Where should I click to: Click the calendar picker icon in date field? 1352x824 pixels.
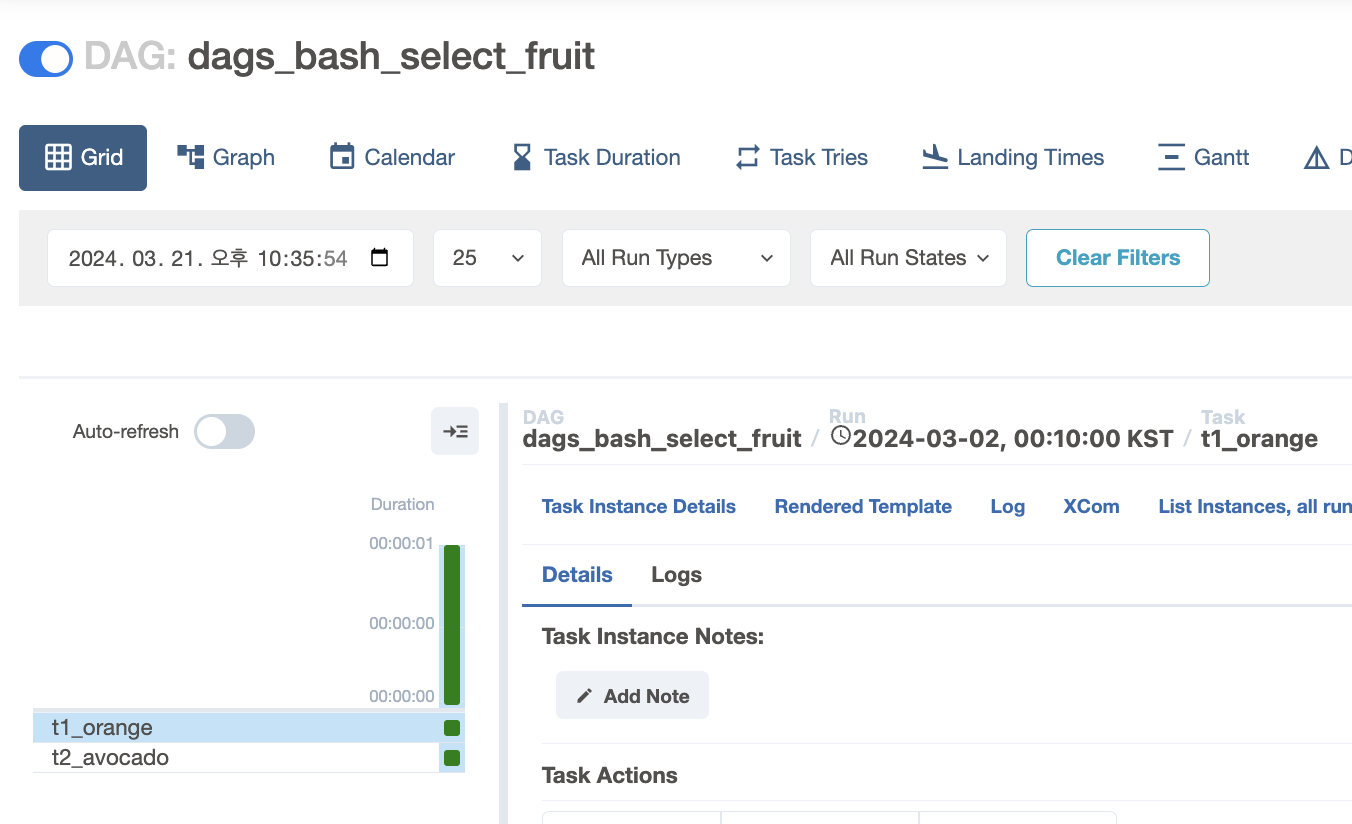pyautogui.click(x=379, y=258)
